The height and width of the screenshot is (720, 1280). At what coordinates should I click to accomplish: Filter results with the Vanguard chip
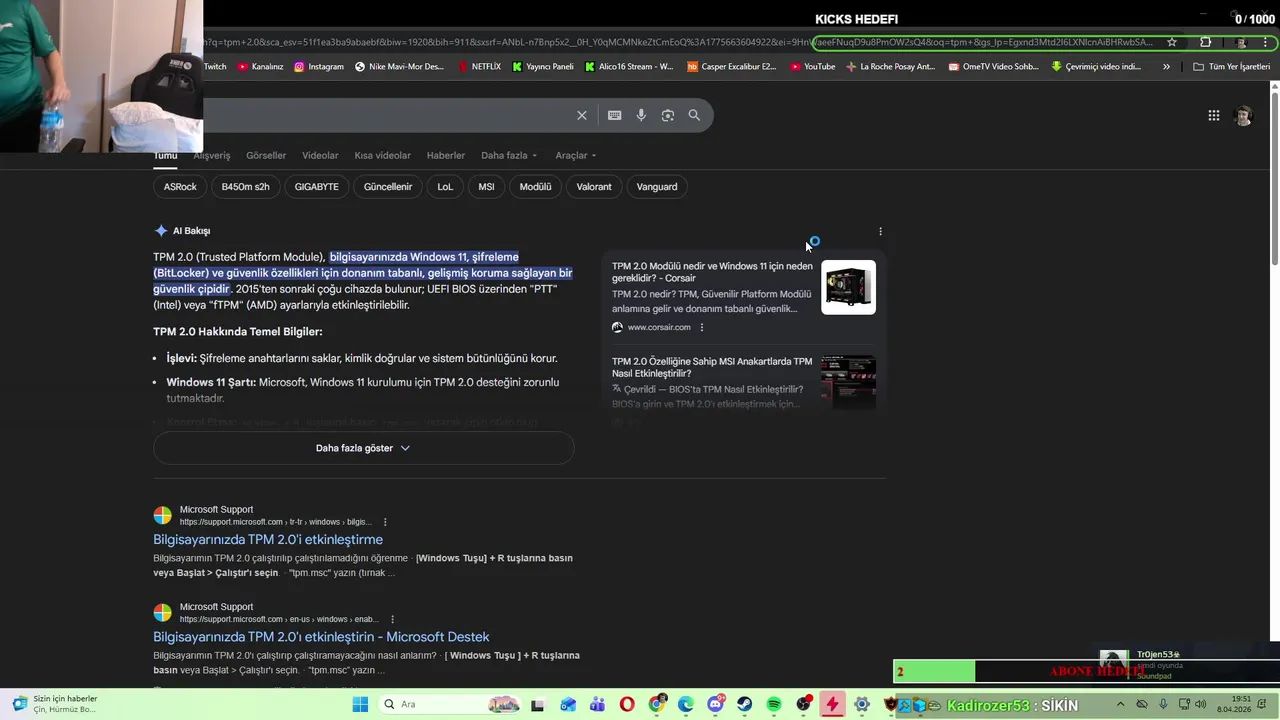pos(657,187)
